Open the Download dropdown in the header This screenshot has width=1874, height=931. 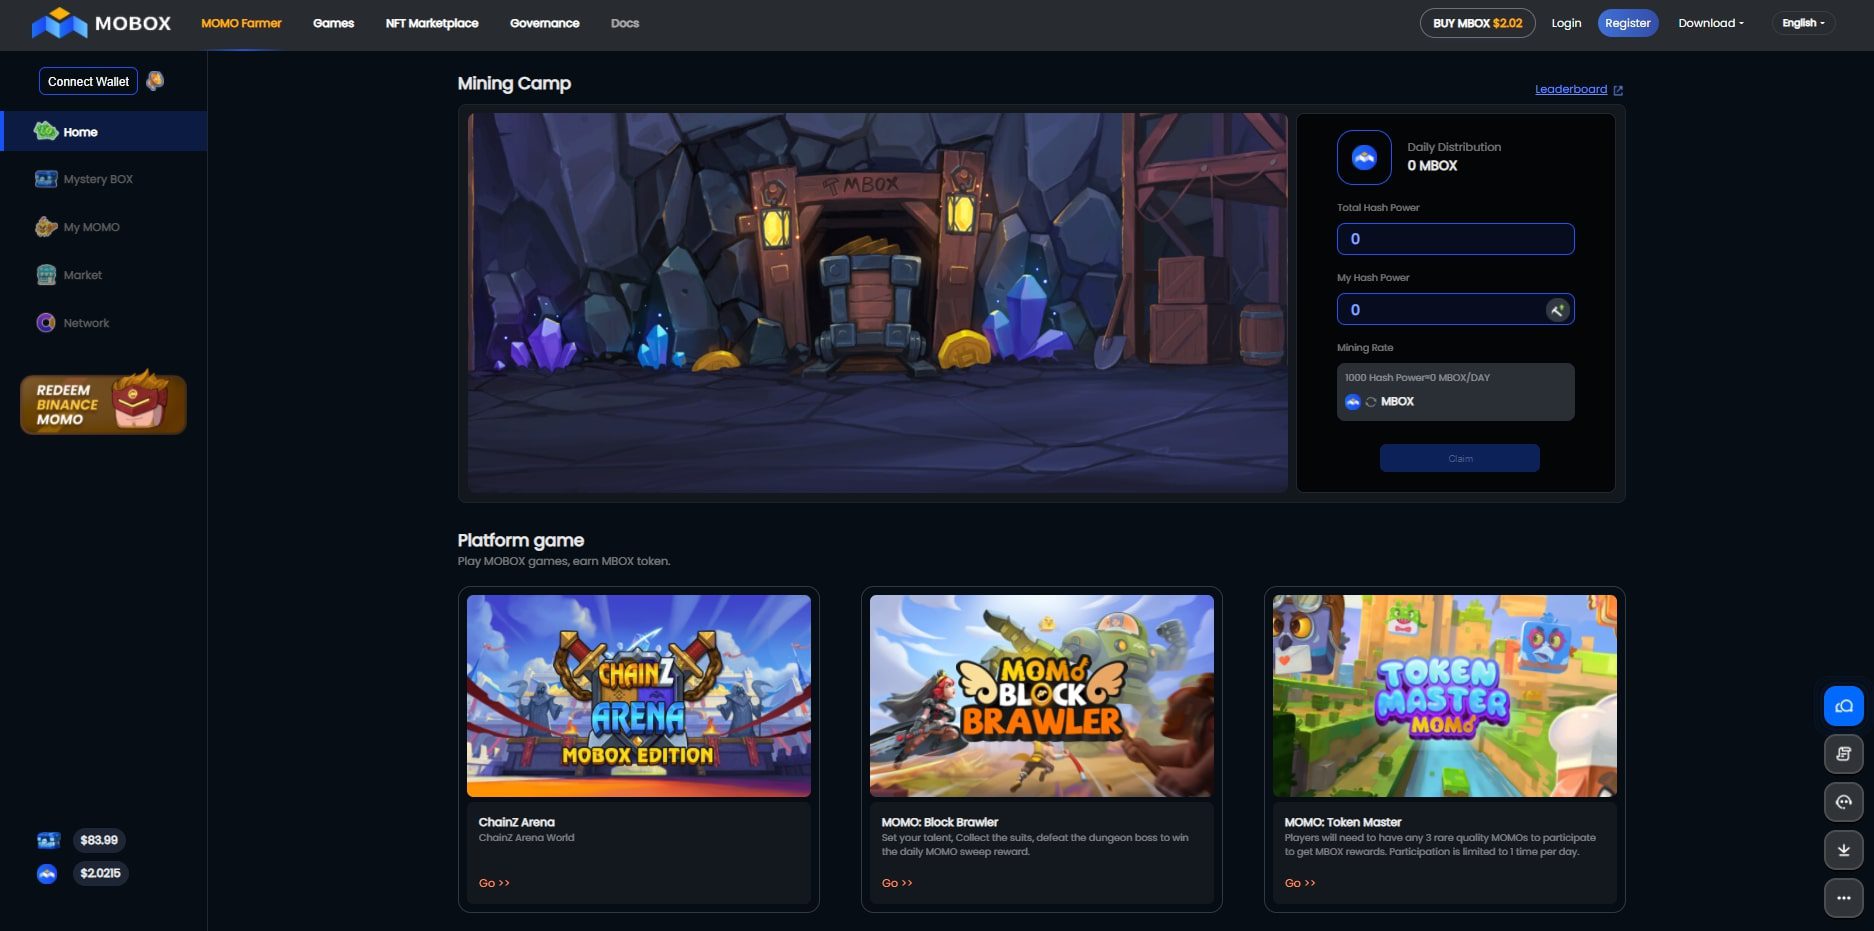pyautogui.click(x=1710, y=23)
